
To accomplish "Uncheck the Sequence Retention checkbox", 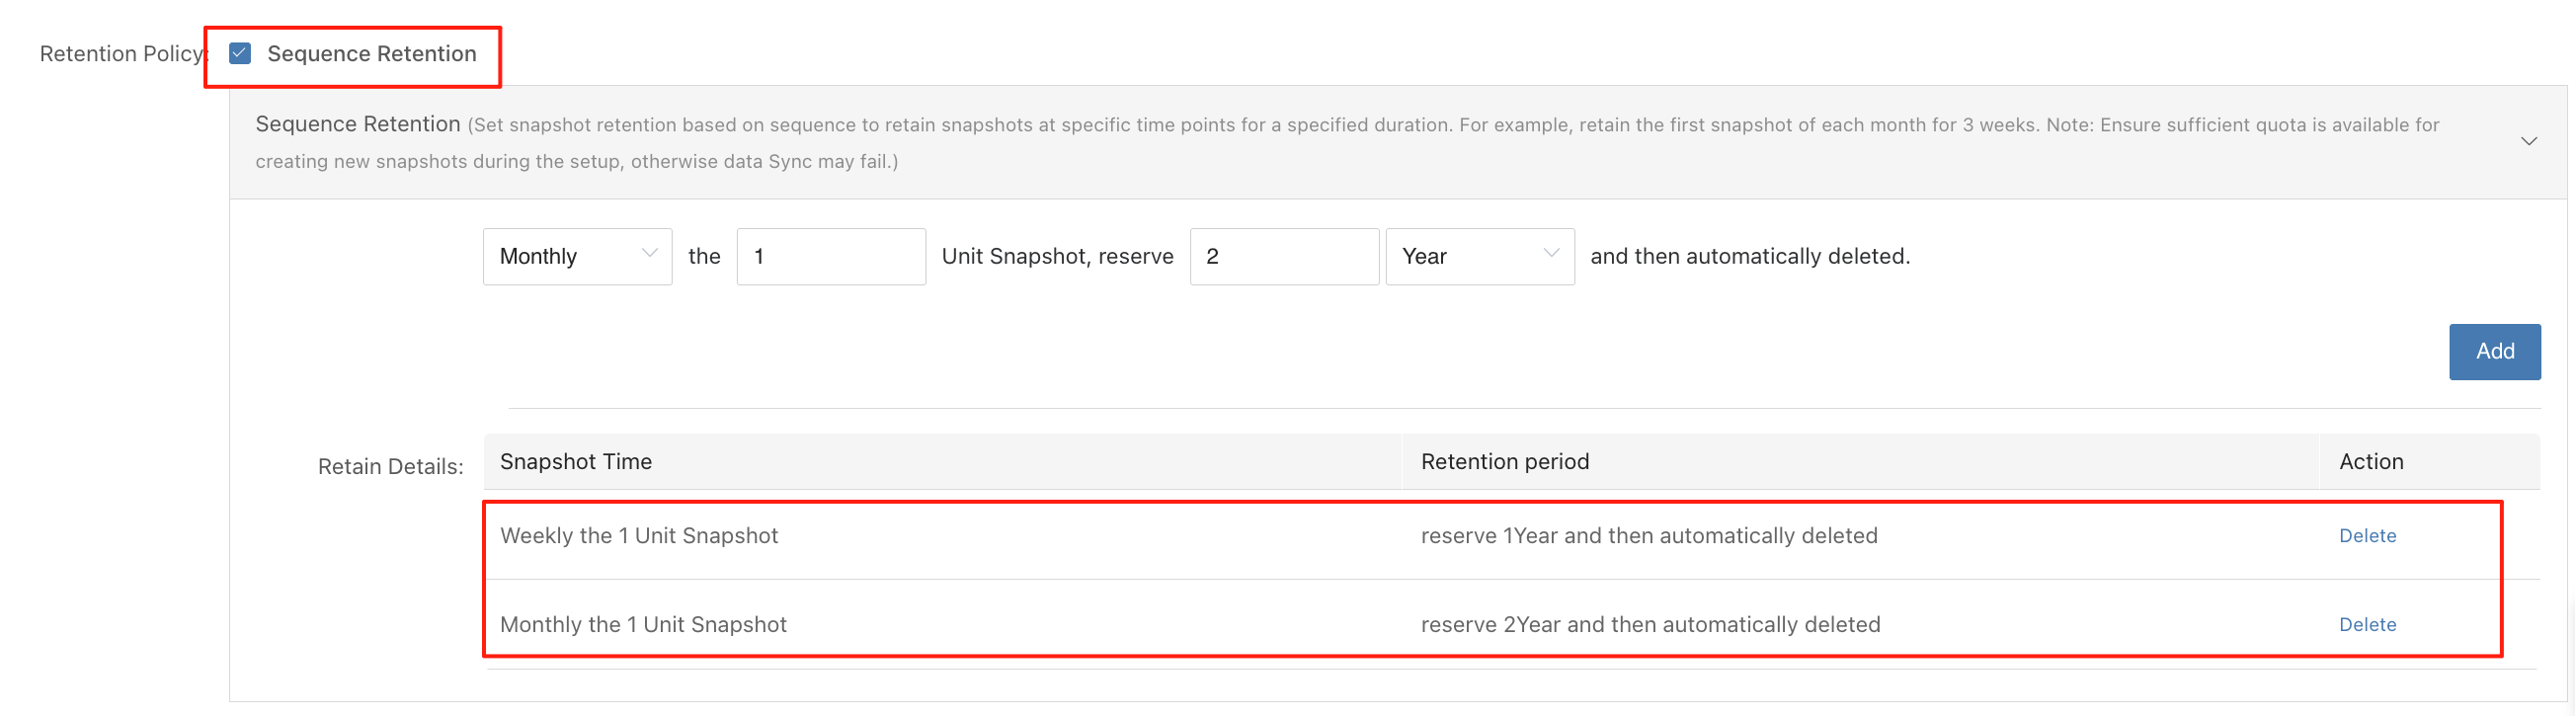I will tap(240, 54).
